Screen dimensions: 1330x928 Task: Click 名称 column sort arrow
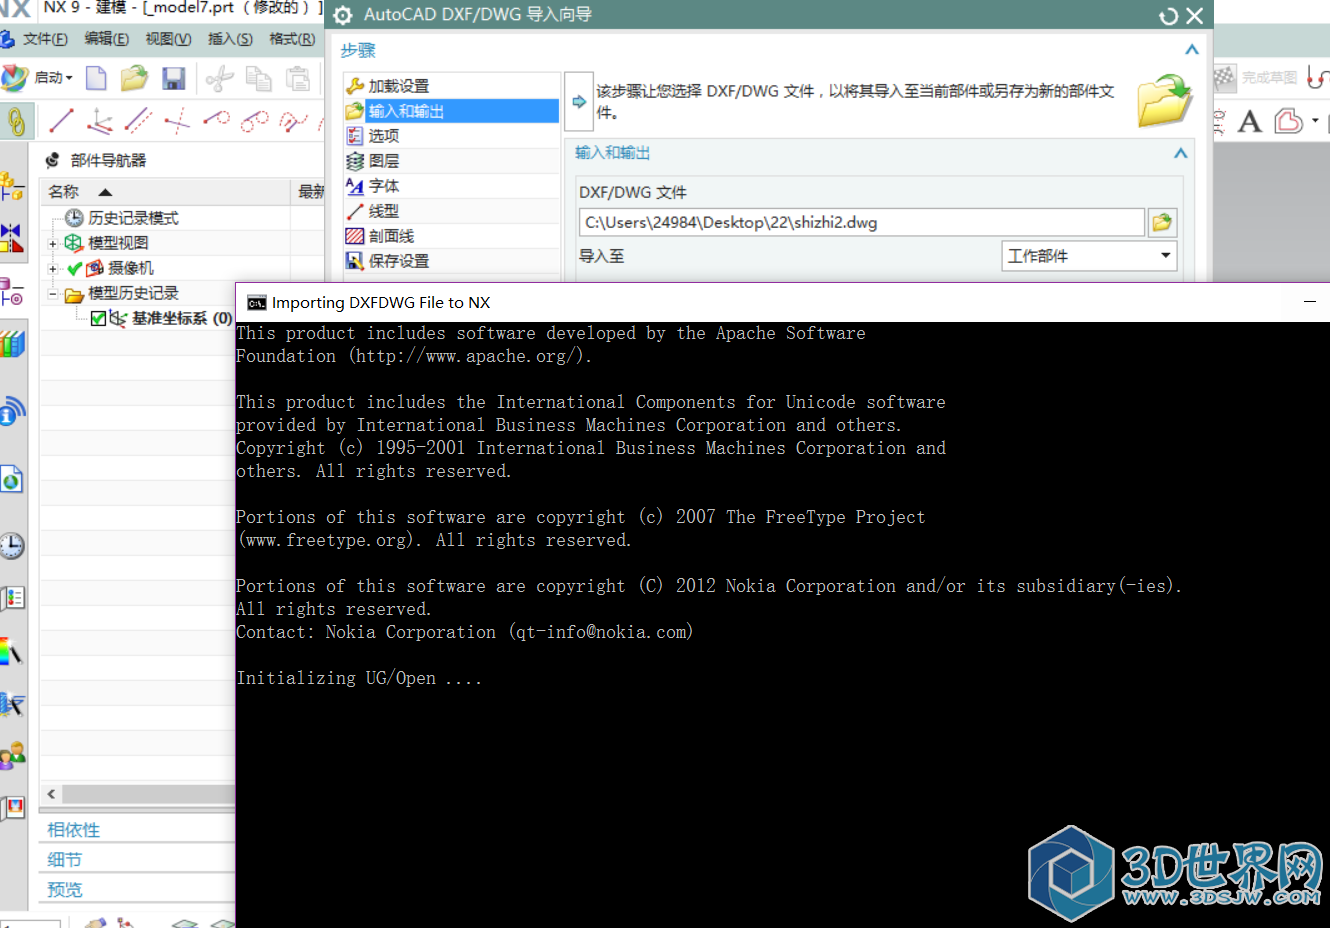pyautogui.click(x=105, y=192)
